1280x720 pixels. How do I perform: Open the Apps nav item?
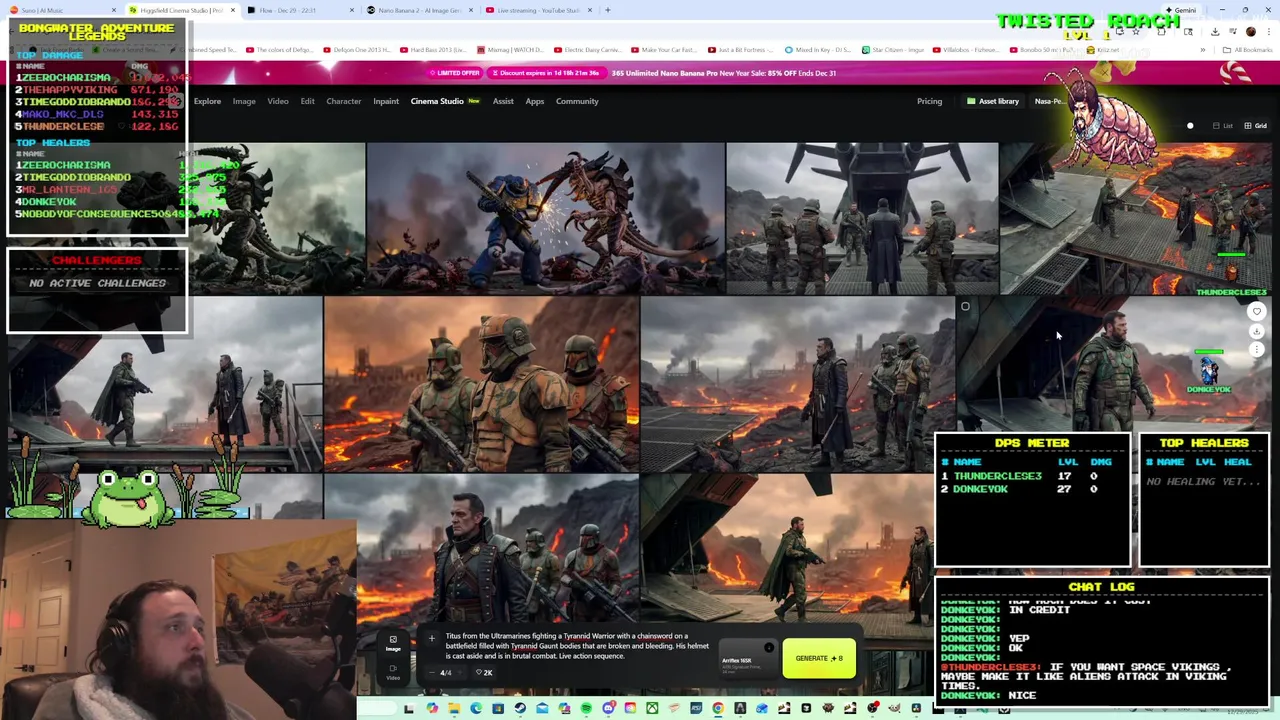click(x=535, y=101)
